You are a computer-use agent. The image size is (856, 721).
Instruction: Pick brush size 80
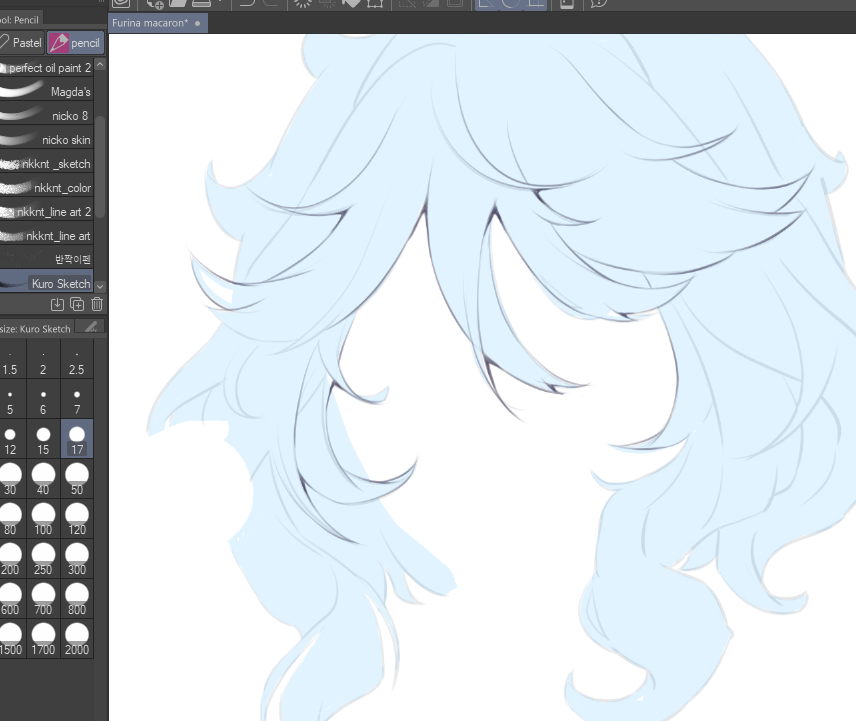[11, 519]
